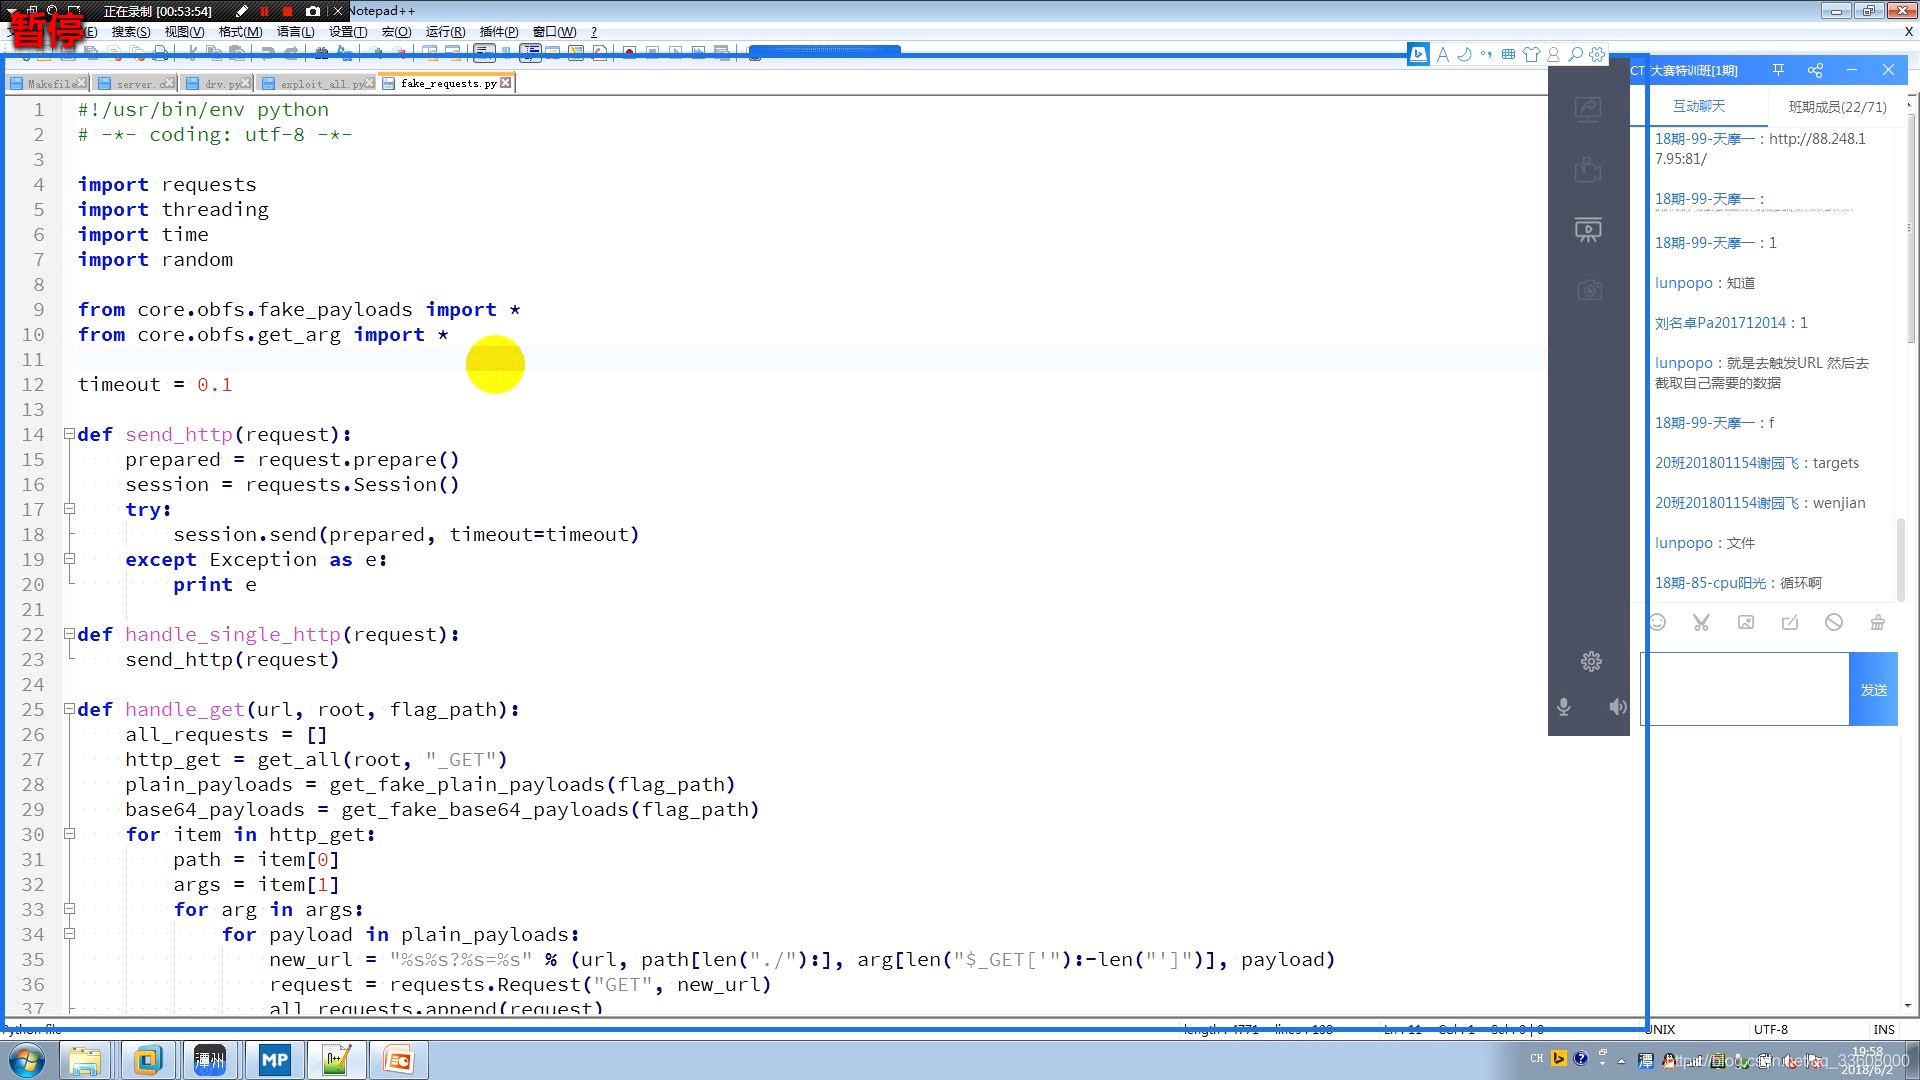The image size is (1920, 1080).
Task: Stop the screen recording
Action: pyautogui.click(x=287, y=11)
